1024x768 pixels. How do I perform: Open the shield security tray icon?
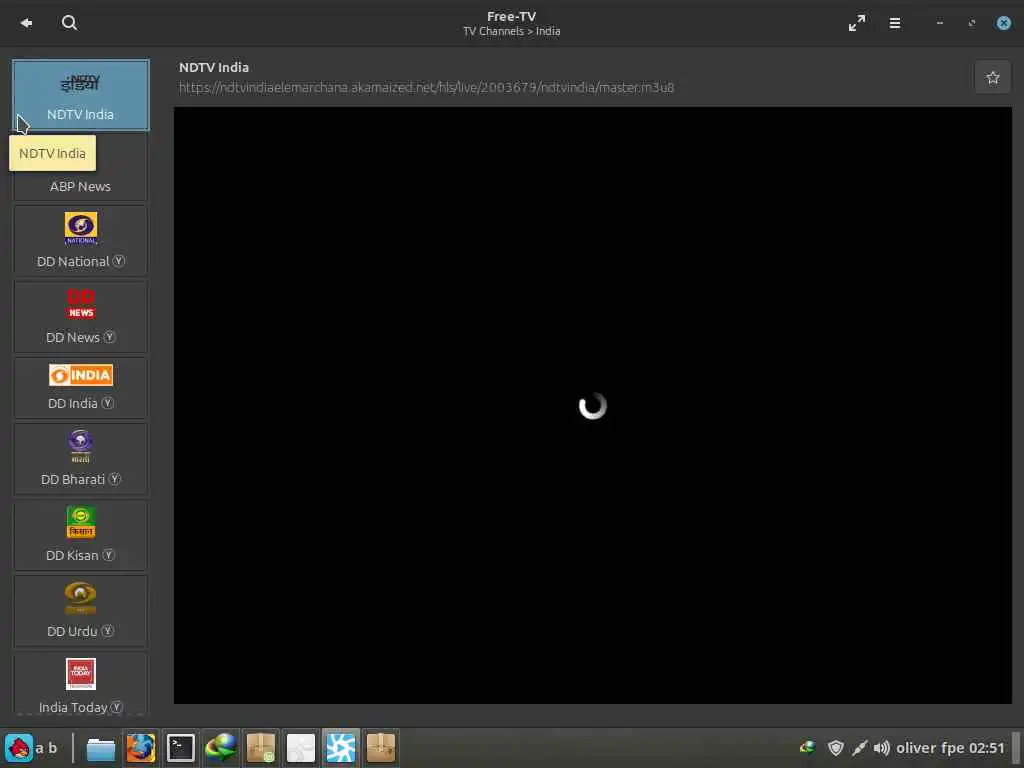click(x=835, y=748)
